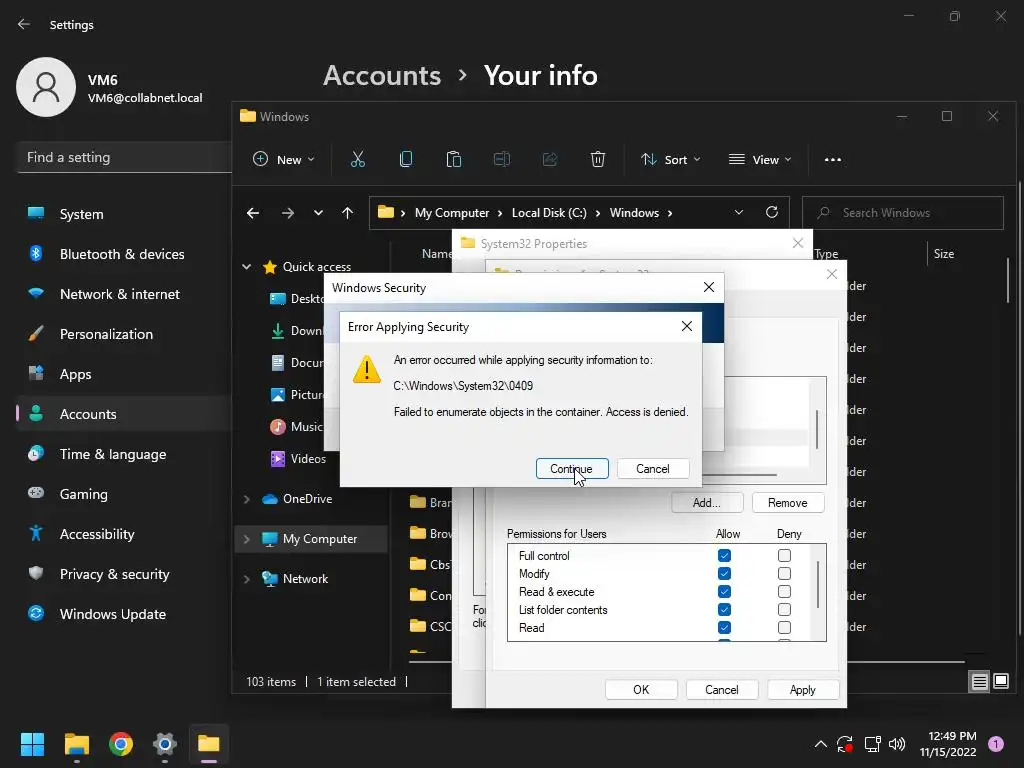Close the Error Applying Security dialog
The height and width of the screenshot is (768, 1024).
point(686,326)
